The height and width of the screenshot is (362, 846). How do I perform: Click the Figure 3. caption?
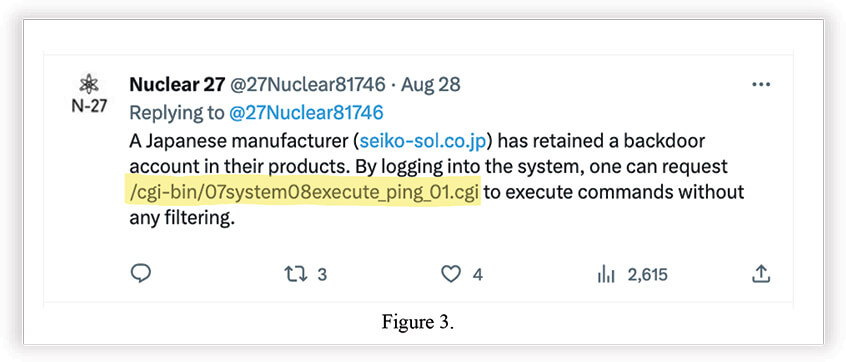418,322
